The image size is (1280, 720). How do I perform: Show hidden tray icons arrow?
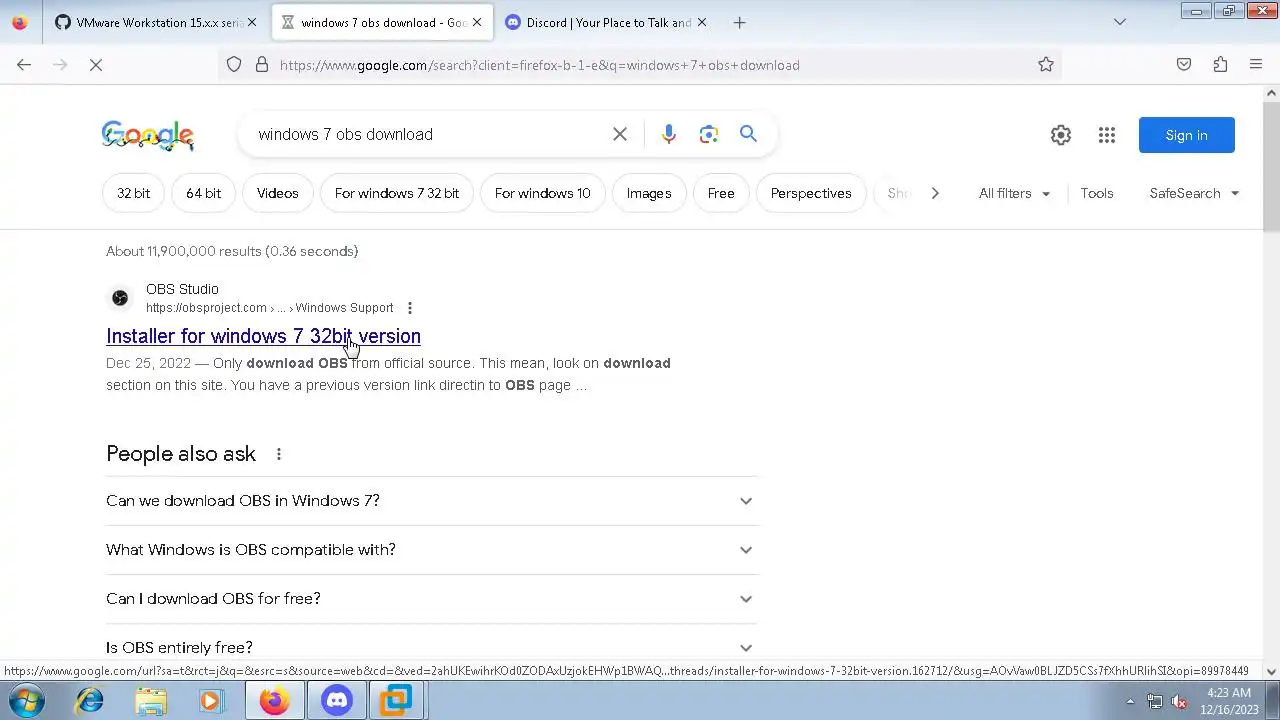(x=1130, y=701)
